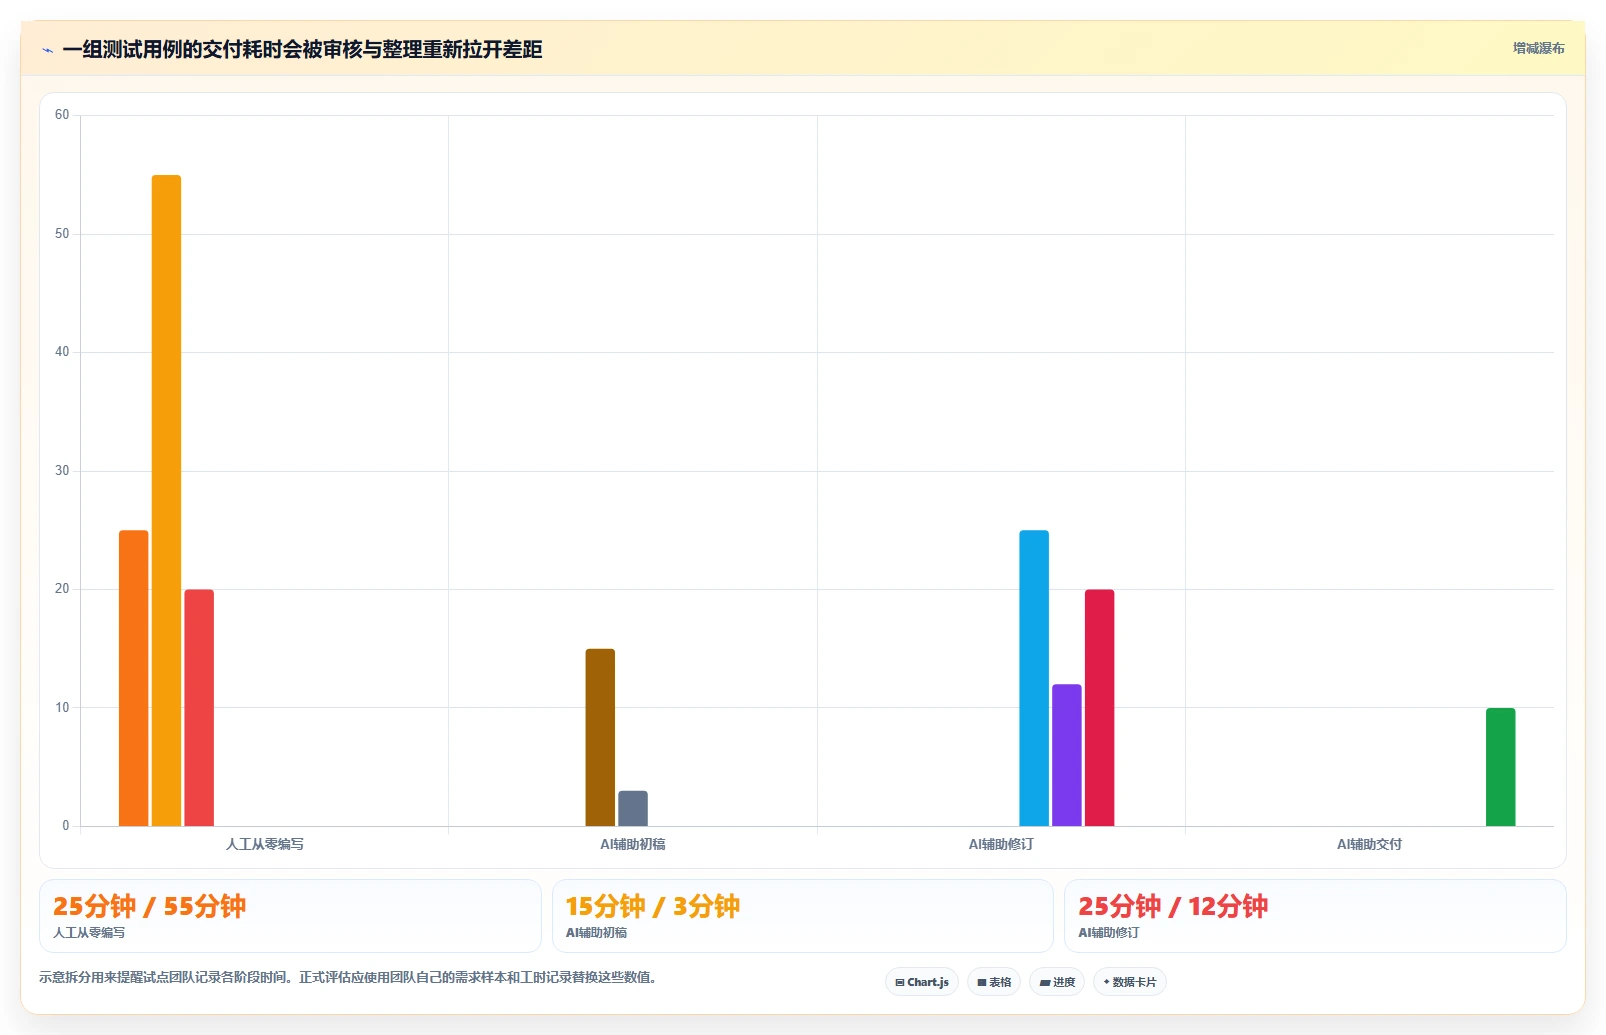Click the small icon before the chart title
Screen dimensions: 1606x1035
point(47,50)
